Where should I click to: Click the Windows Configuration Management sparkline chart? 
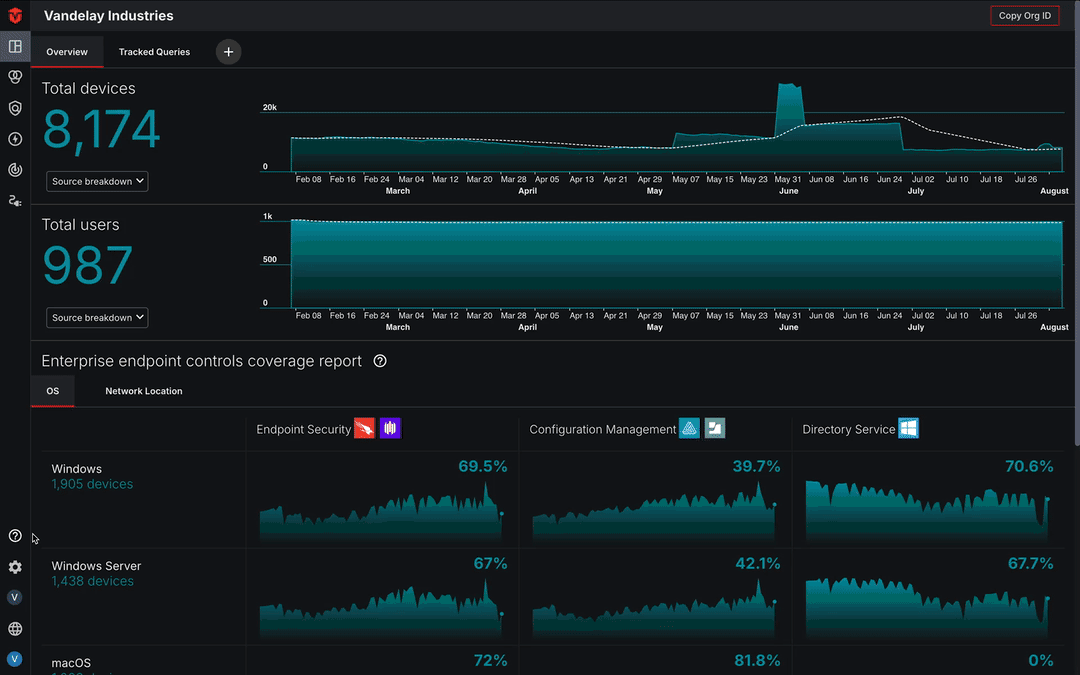(654, 510)
